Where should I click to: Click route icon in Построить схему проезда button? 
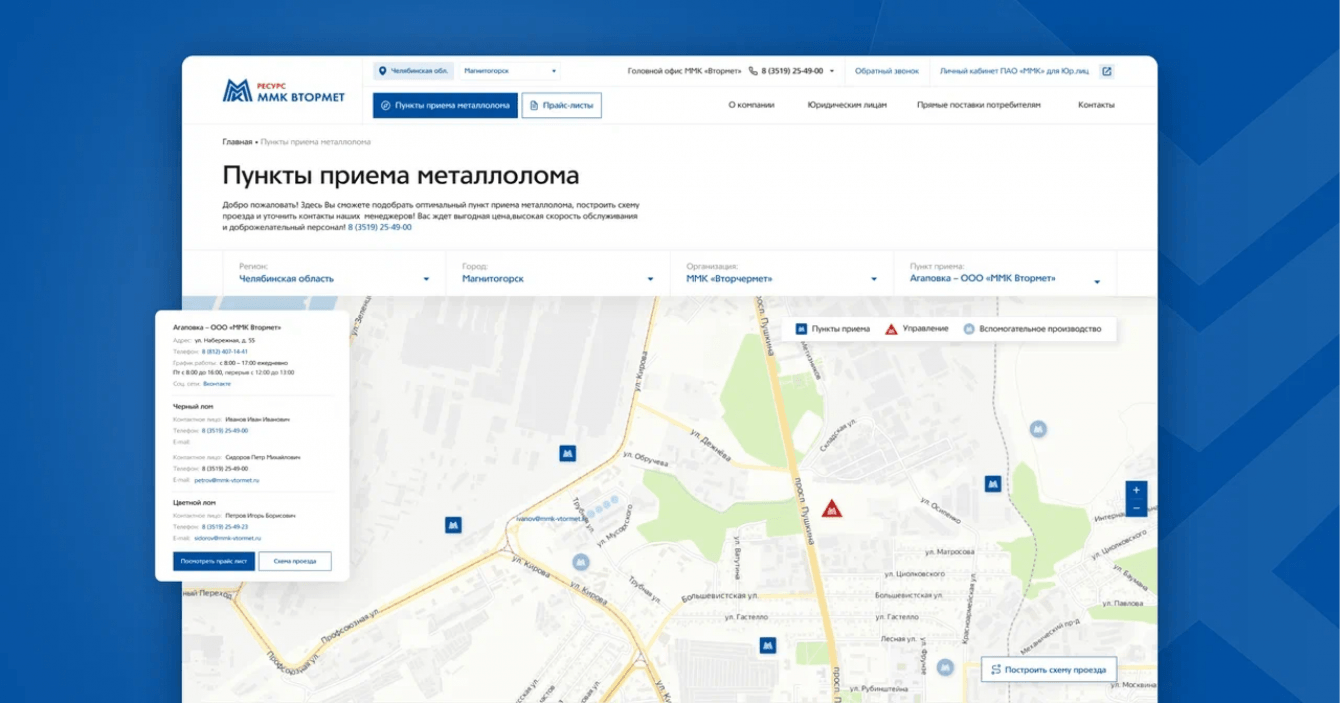(x=995, y=669)
